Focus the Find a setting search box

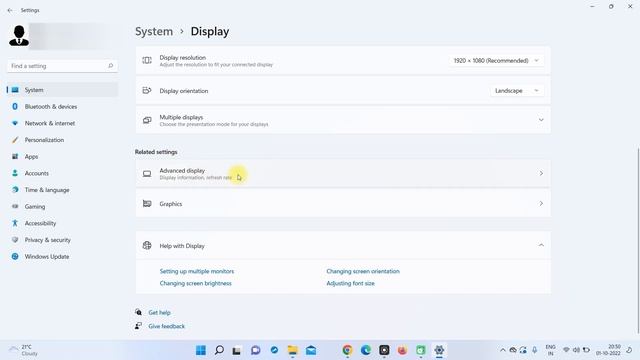click(x=62, y=66)
